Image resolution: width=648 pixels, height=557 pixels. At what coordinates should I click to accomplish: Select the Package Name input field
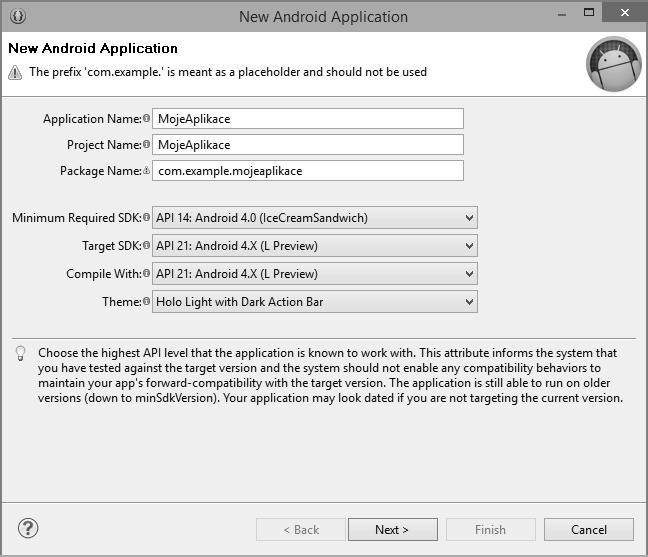(308, 171)
